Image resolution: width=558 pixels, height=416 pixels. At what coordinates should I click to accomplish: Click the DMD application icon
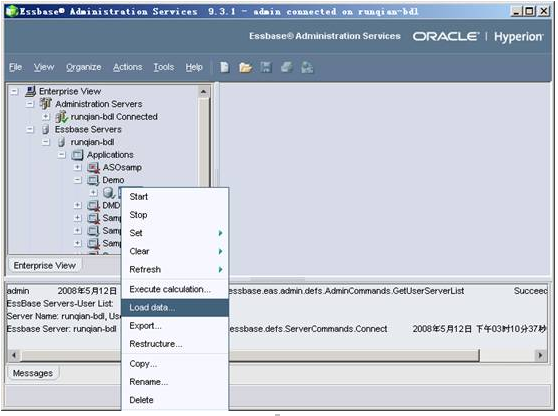pyautogui.click(x=93, y=205)
